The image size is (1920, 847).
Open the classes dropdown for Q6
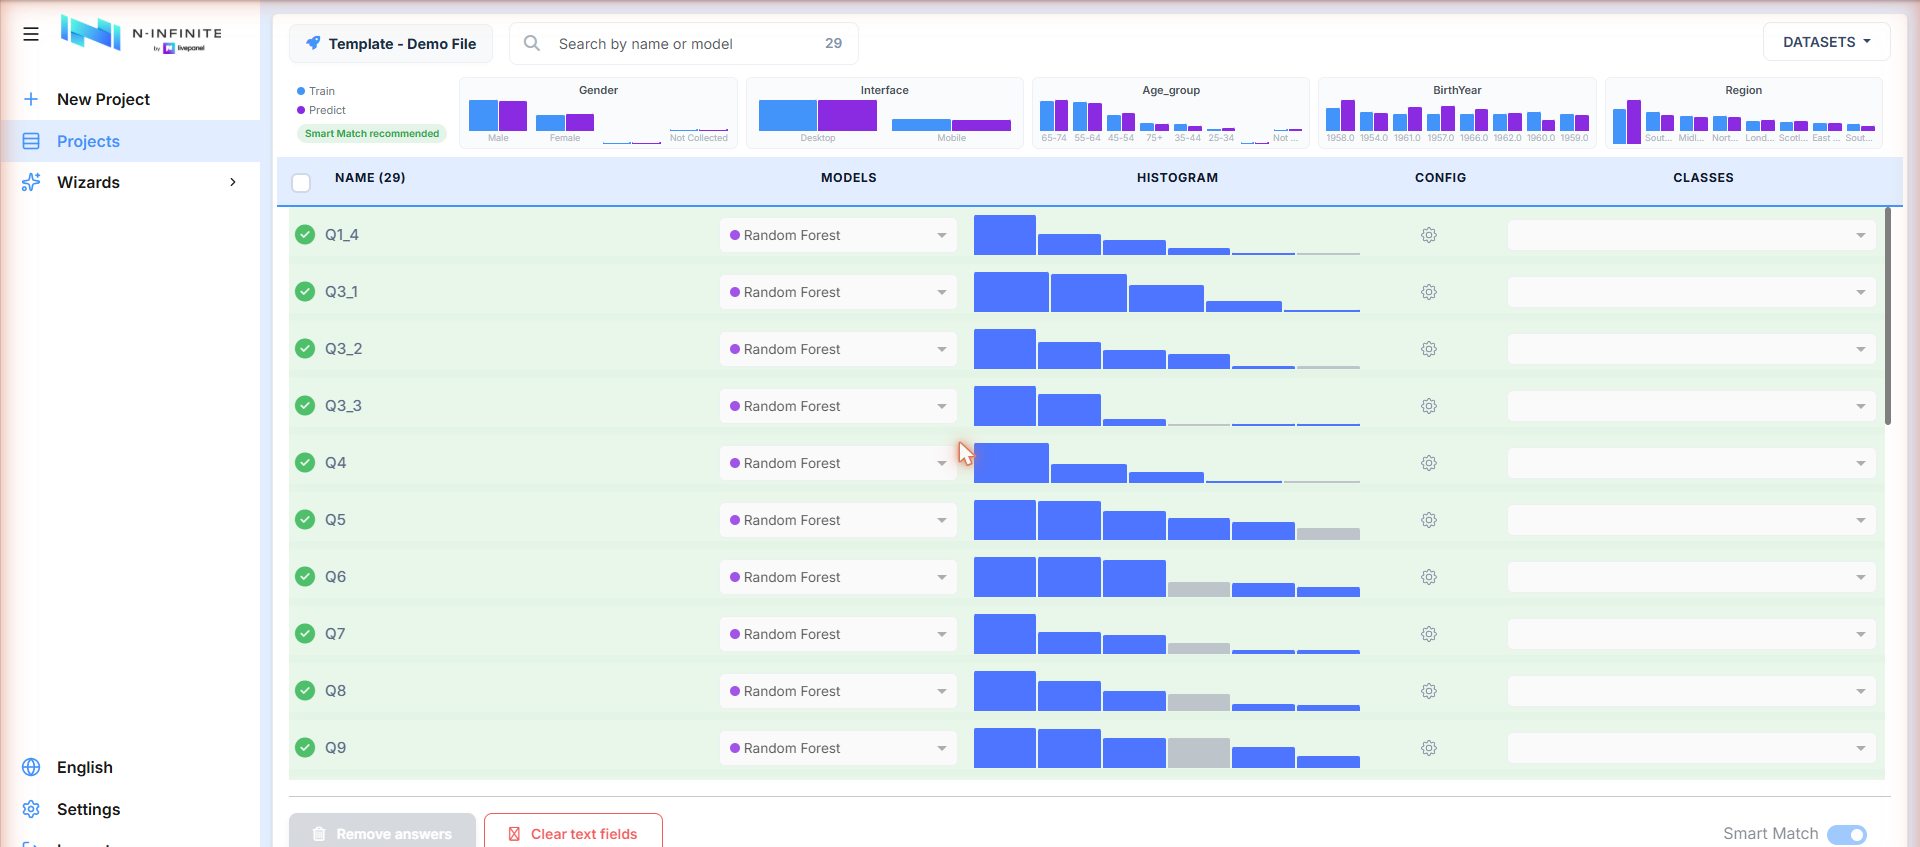(x=1691, y=577)
